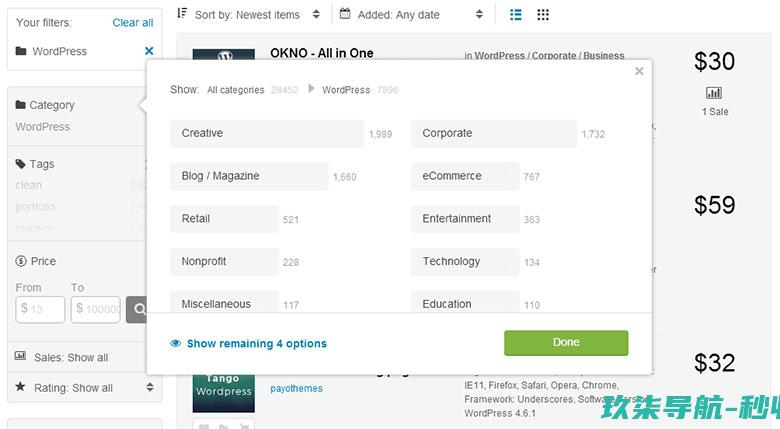Select the Entertainment category

465,219
